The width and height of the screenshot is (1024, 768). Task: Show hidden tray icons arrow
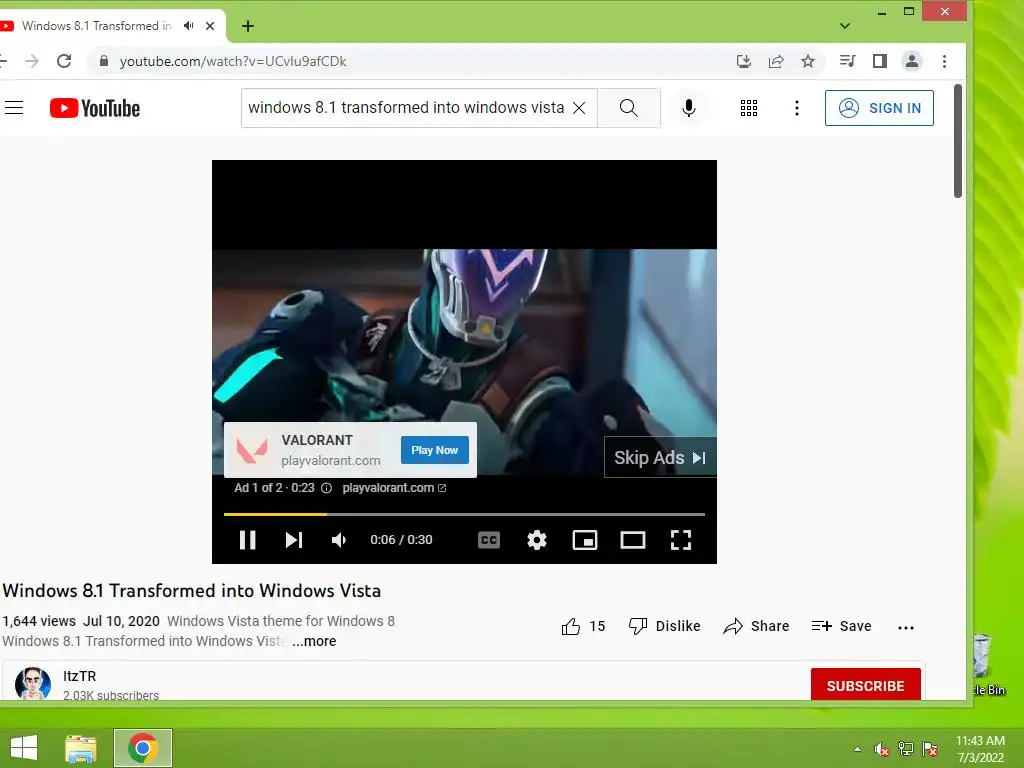tap(857, 749)
